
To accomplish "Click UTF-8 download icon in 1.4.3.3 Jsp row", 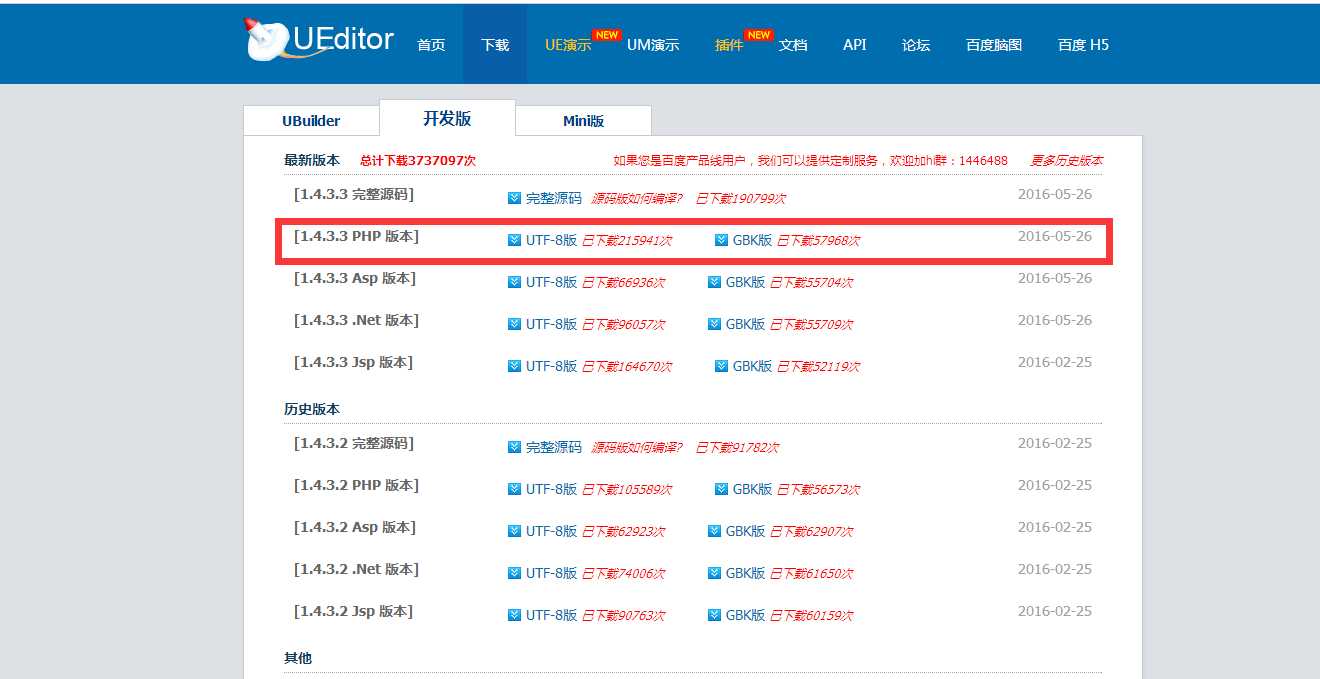I will pyautogui.click(x=514, y=366).
